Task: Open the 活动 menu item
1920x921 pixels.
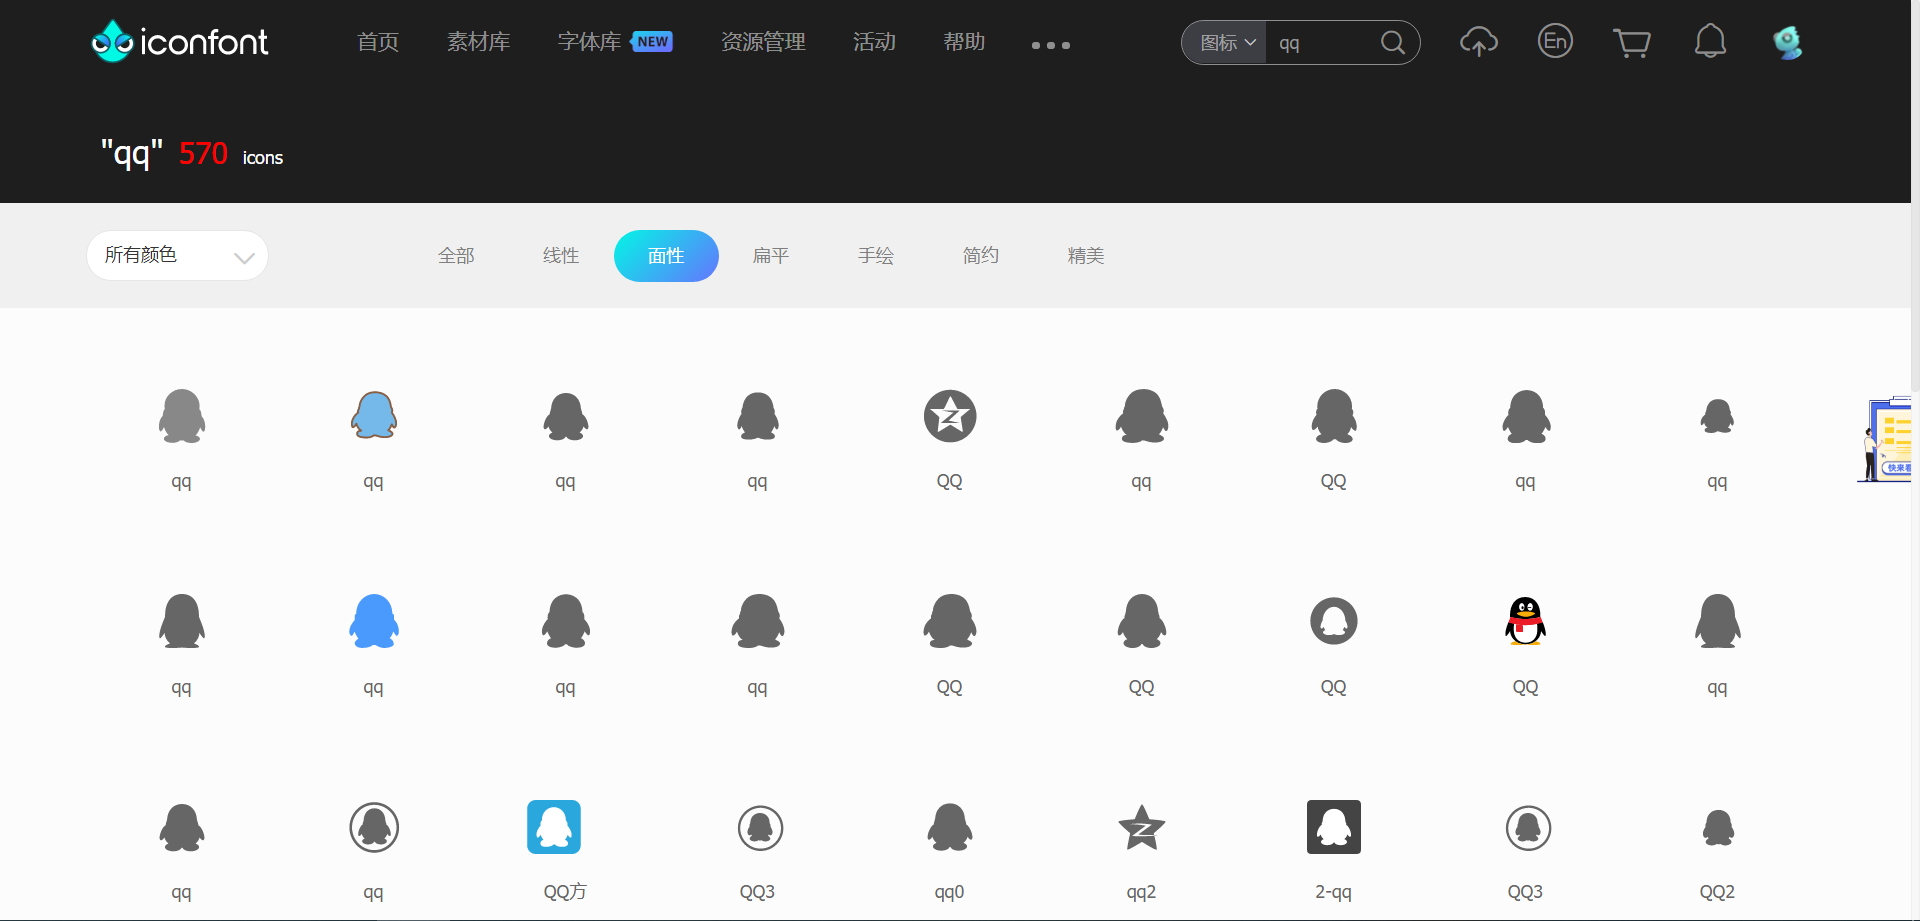Action: [874, 42]
